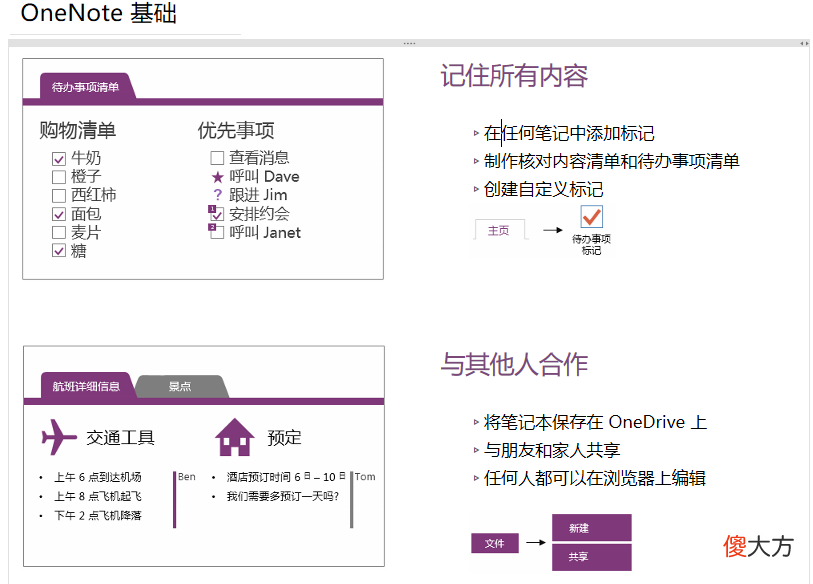Click the 文件 button
The image size is (813, 584).
click(495, 543)
